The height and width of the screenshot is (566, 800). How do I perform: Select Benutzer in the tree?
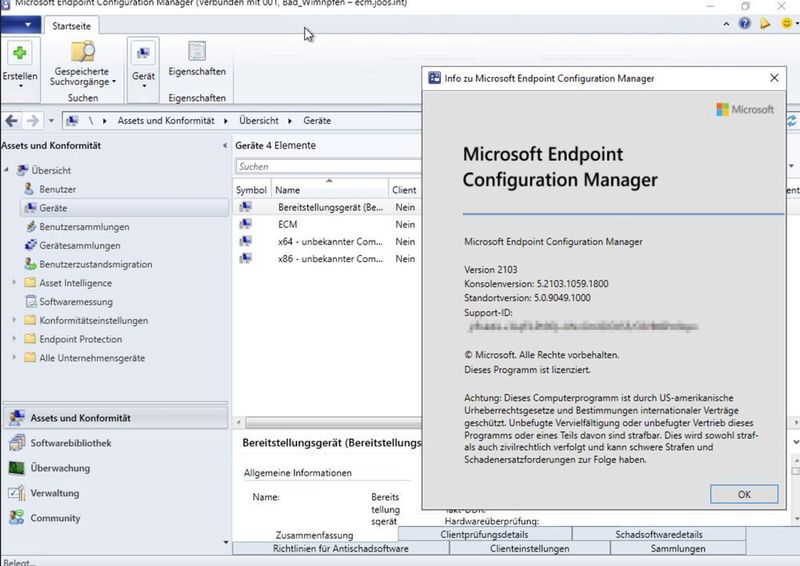tap(57, 189)
